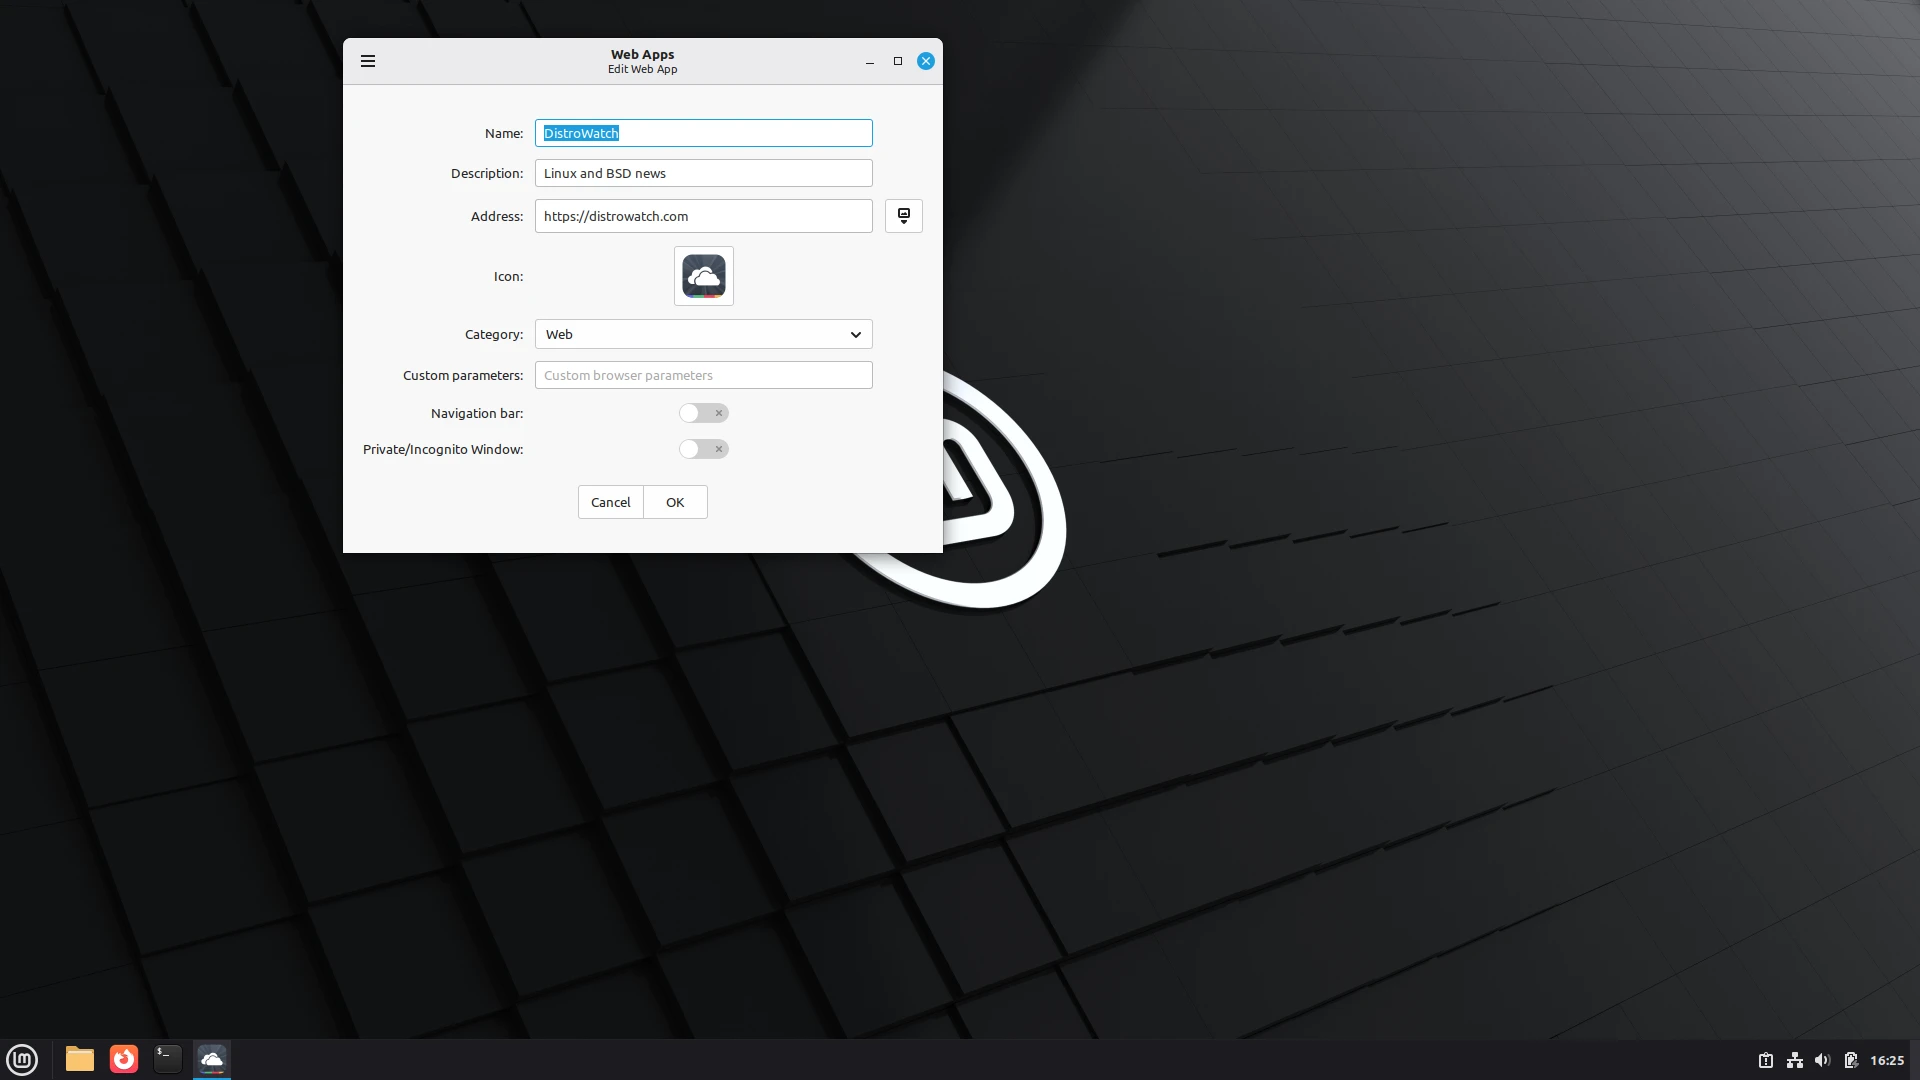Open the terminal from the taskbar
The width and height of the screenshot is (1920, 1080).
coord(167,1059)
